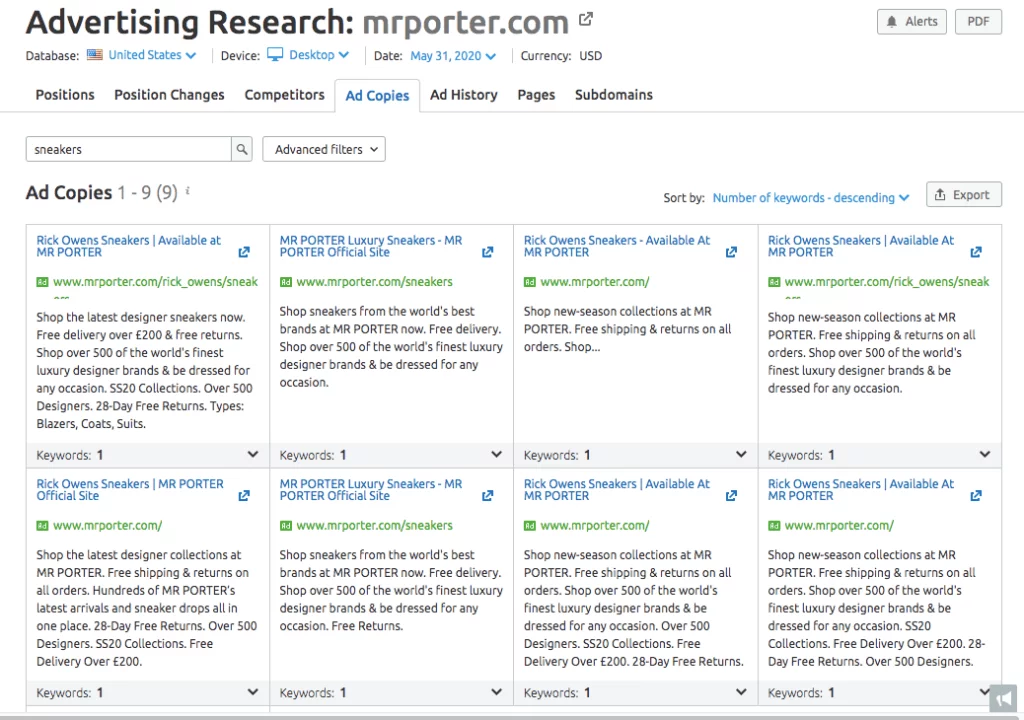1024x720 pixels.
Task: Click the Alerts button
Action: (912, 22)
